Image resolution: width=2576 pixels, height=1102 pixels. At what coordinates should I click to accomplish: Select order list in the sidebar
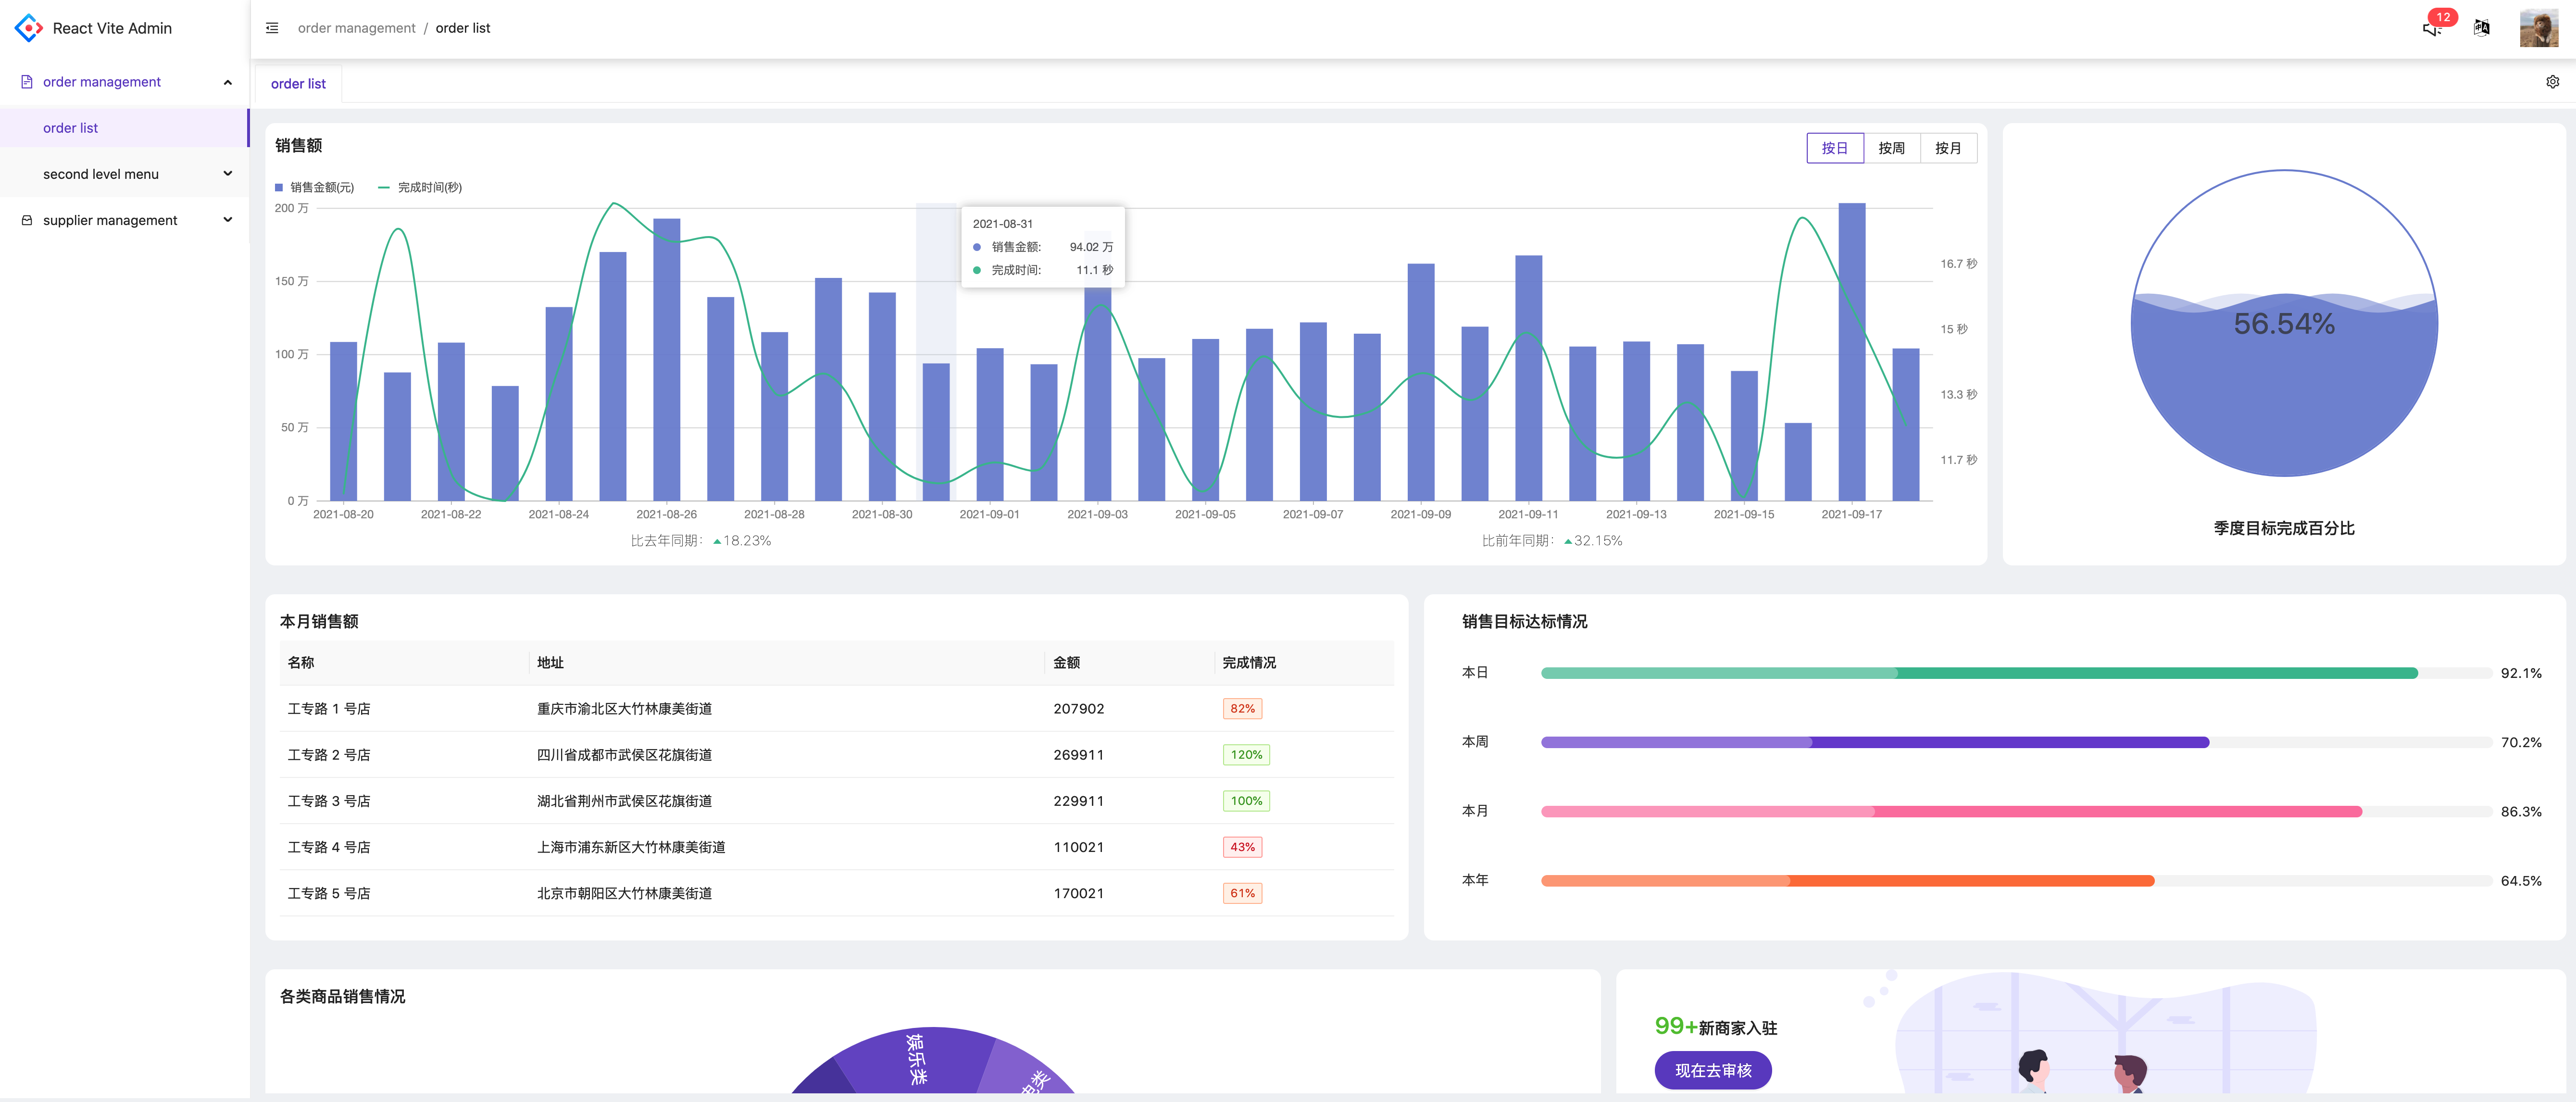(x=71, y=128)
